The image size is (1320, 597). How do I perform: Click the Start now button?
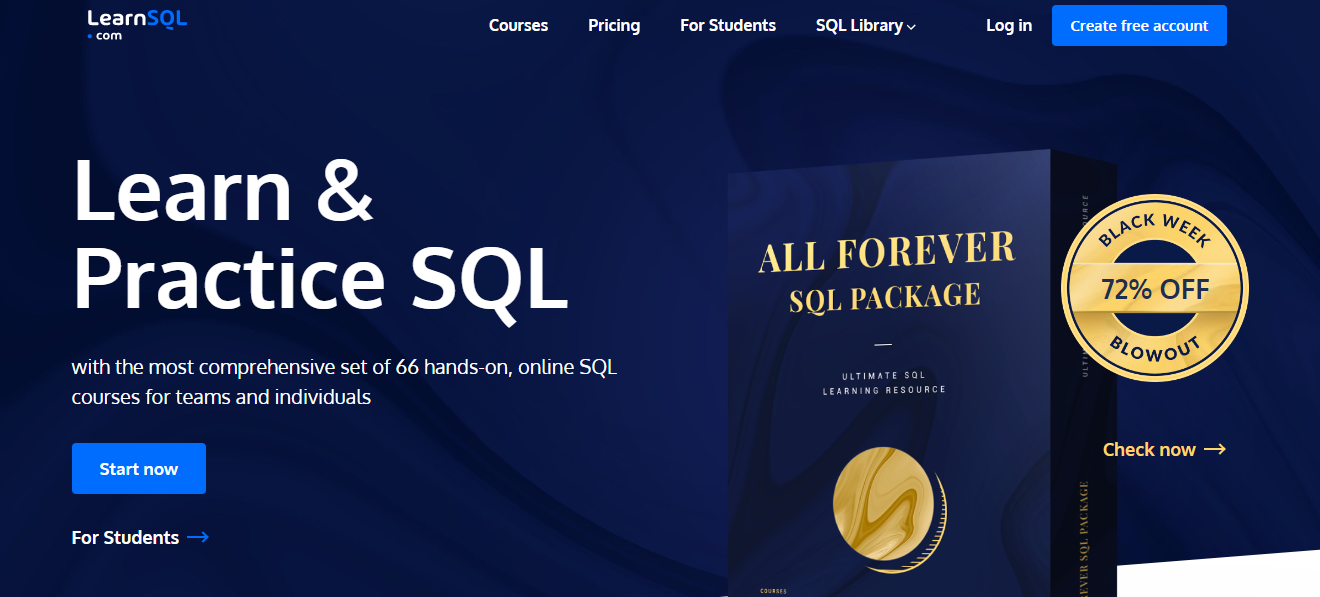[x=139, y=469]
